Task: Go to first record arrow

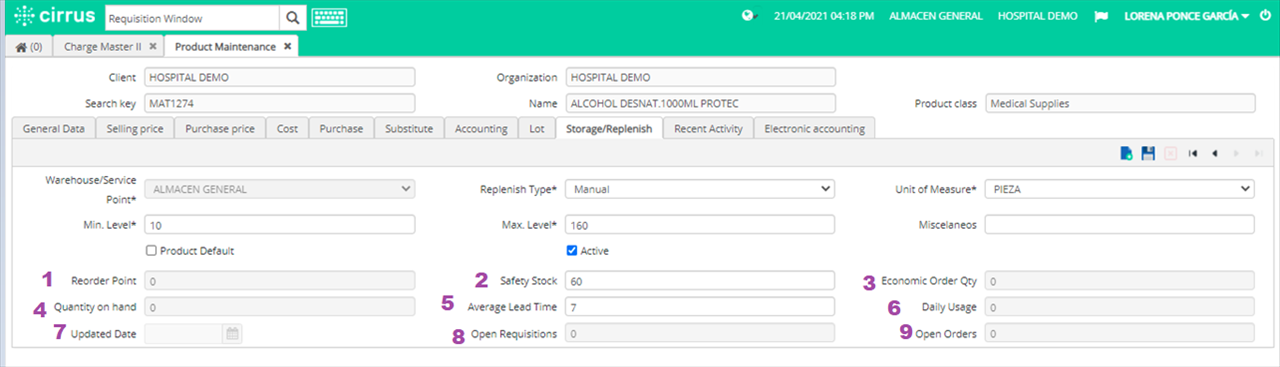Action: coord(1192,153)
